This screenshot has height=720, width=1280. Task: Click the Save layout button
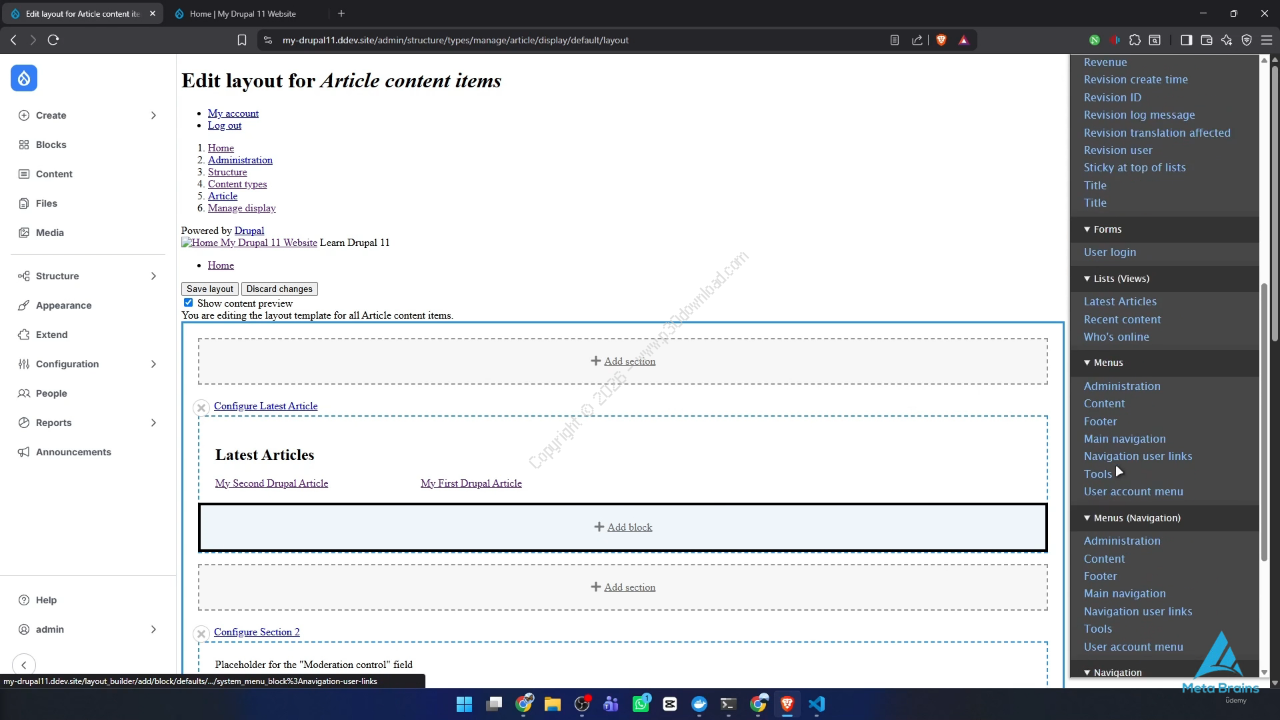[x=210, y=289]
